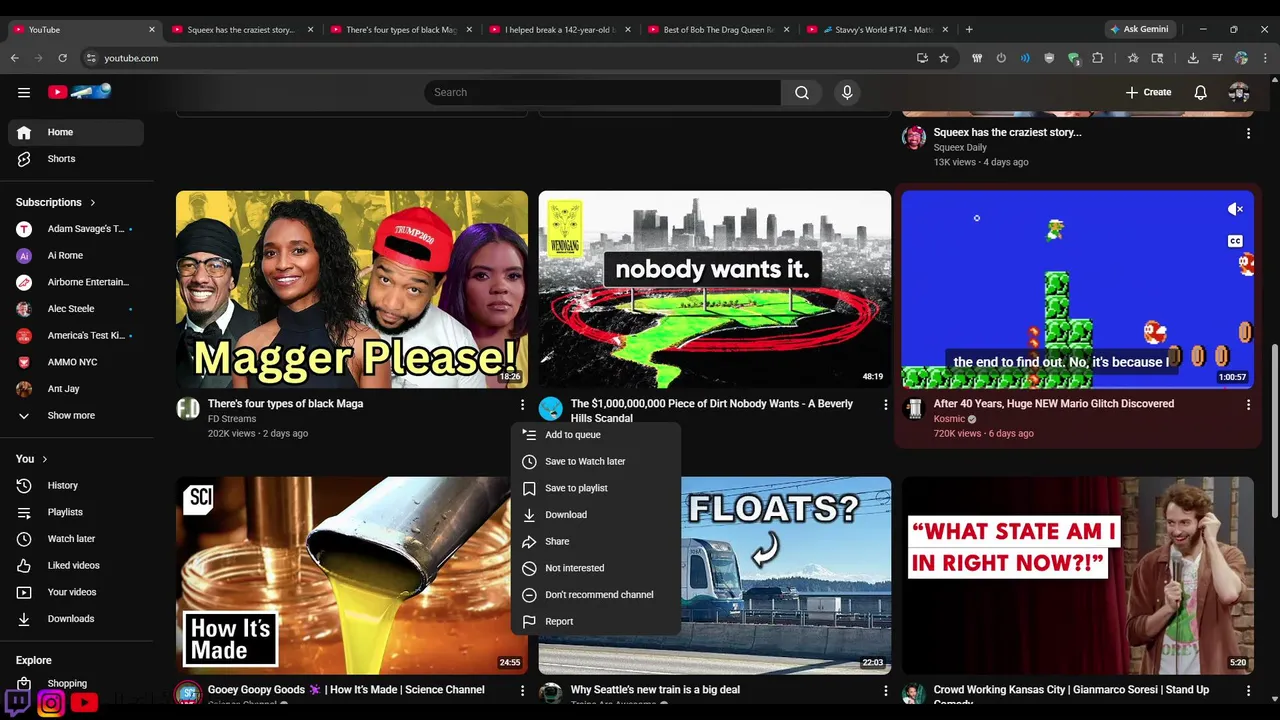Select Share in the context menu
The height and width of the screenshot is (720, 1280).
click(x=596, y=542)
